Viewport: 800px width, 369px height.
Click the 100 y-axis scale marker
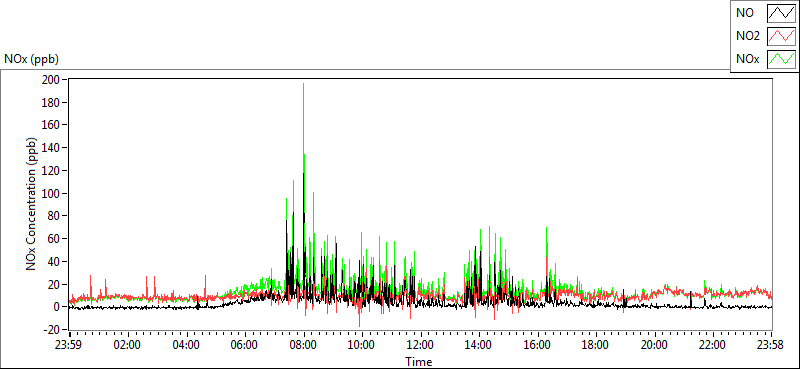[x=52, y=193]
